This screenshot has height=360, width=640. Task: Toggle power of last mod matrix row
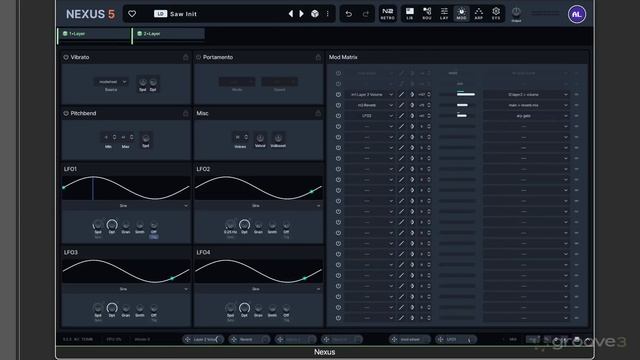(338, 318)
